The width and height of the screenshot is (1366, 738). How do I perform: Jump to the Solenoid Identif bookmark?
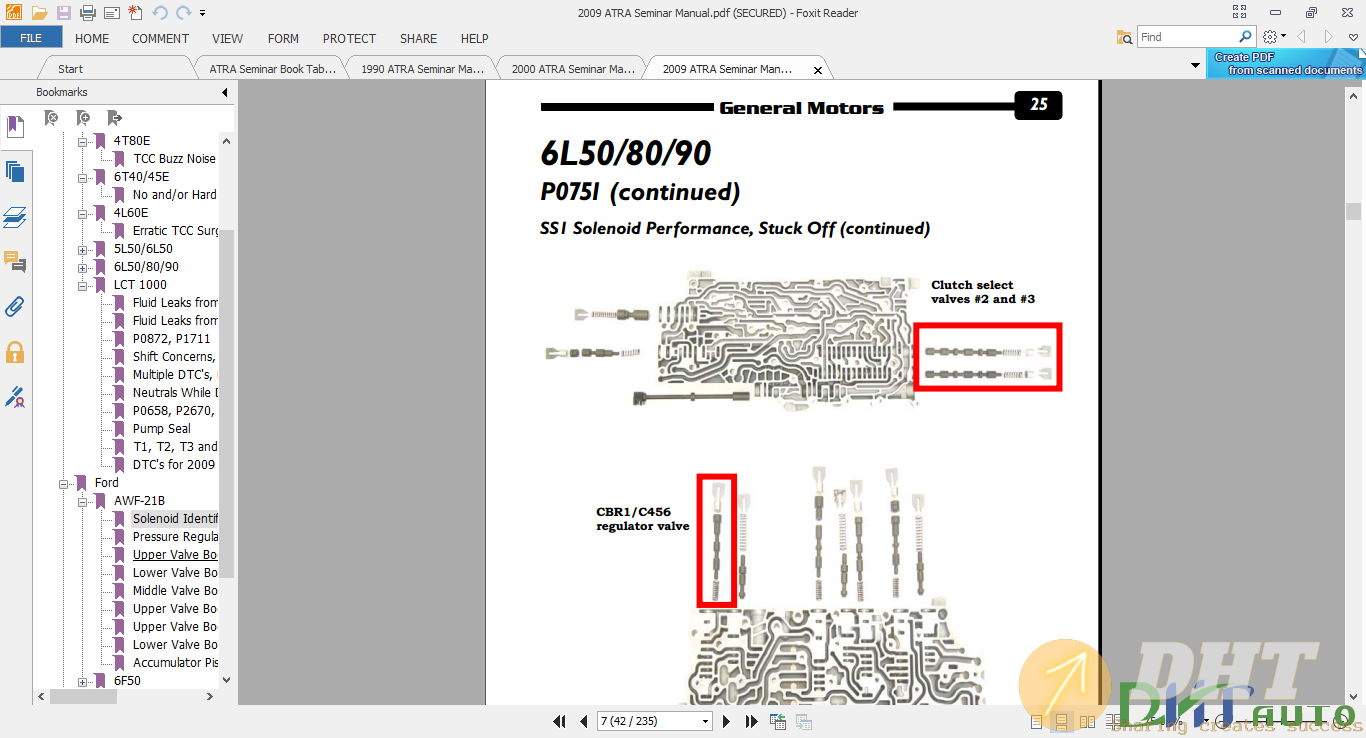175,518
